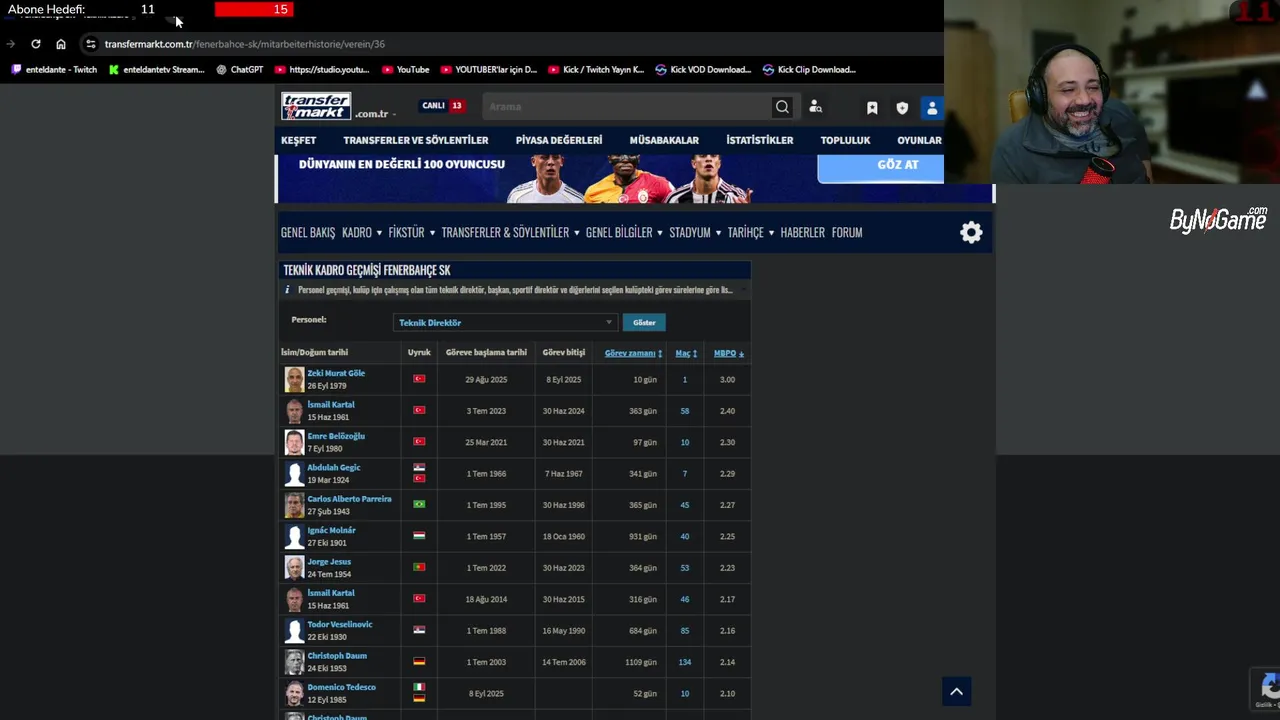Screen dimensions: 1280x720
Task: Click Carlos Alberto Parreira portrait thumbnail
Action: click(x=294, y=505)
